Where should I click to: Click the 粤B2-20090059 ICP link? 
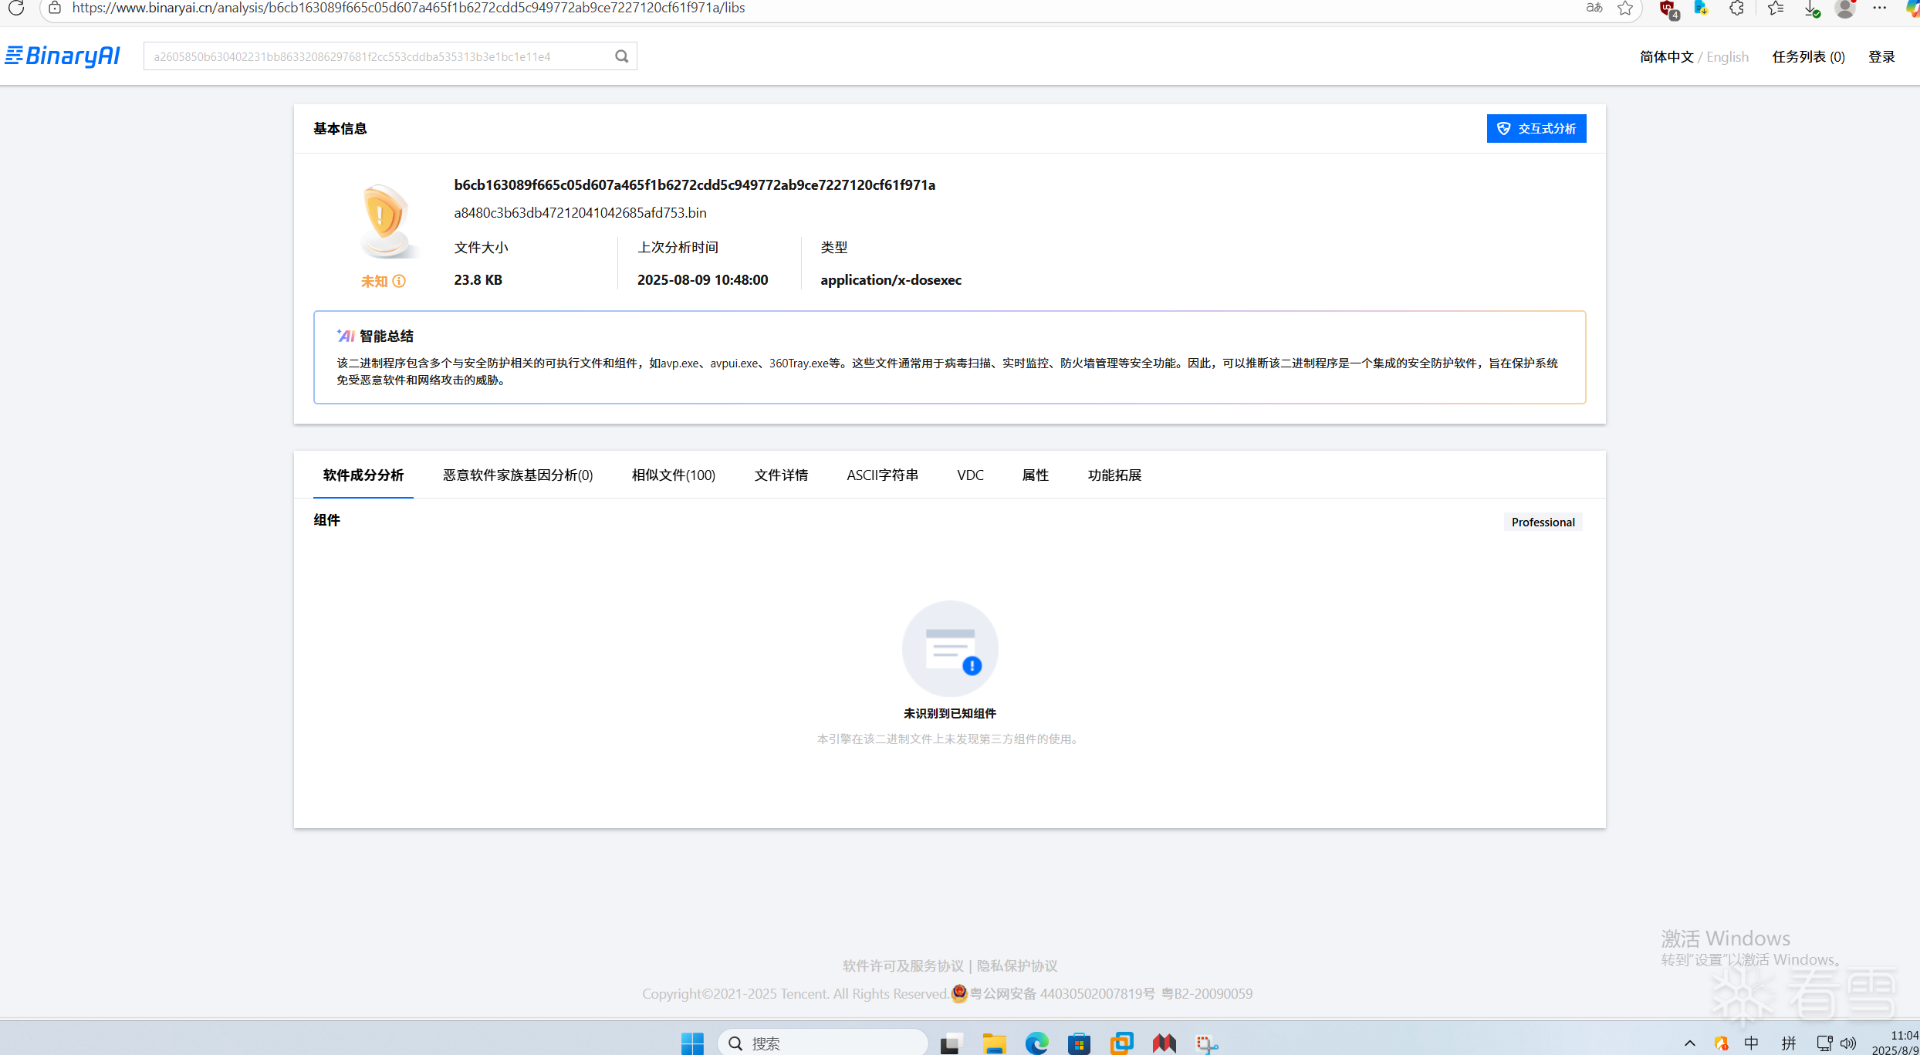1207,994
